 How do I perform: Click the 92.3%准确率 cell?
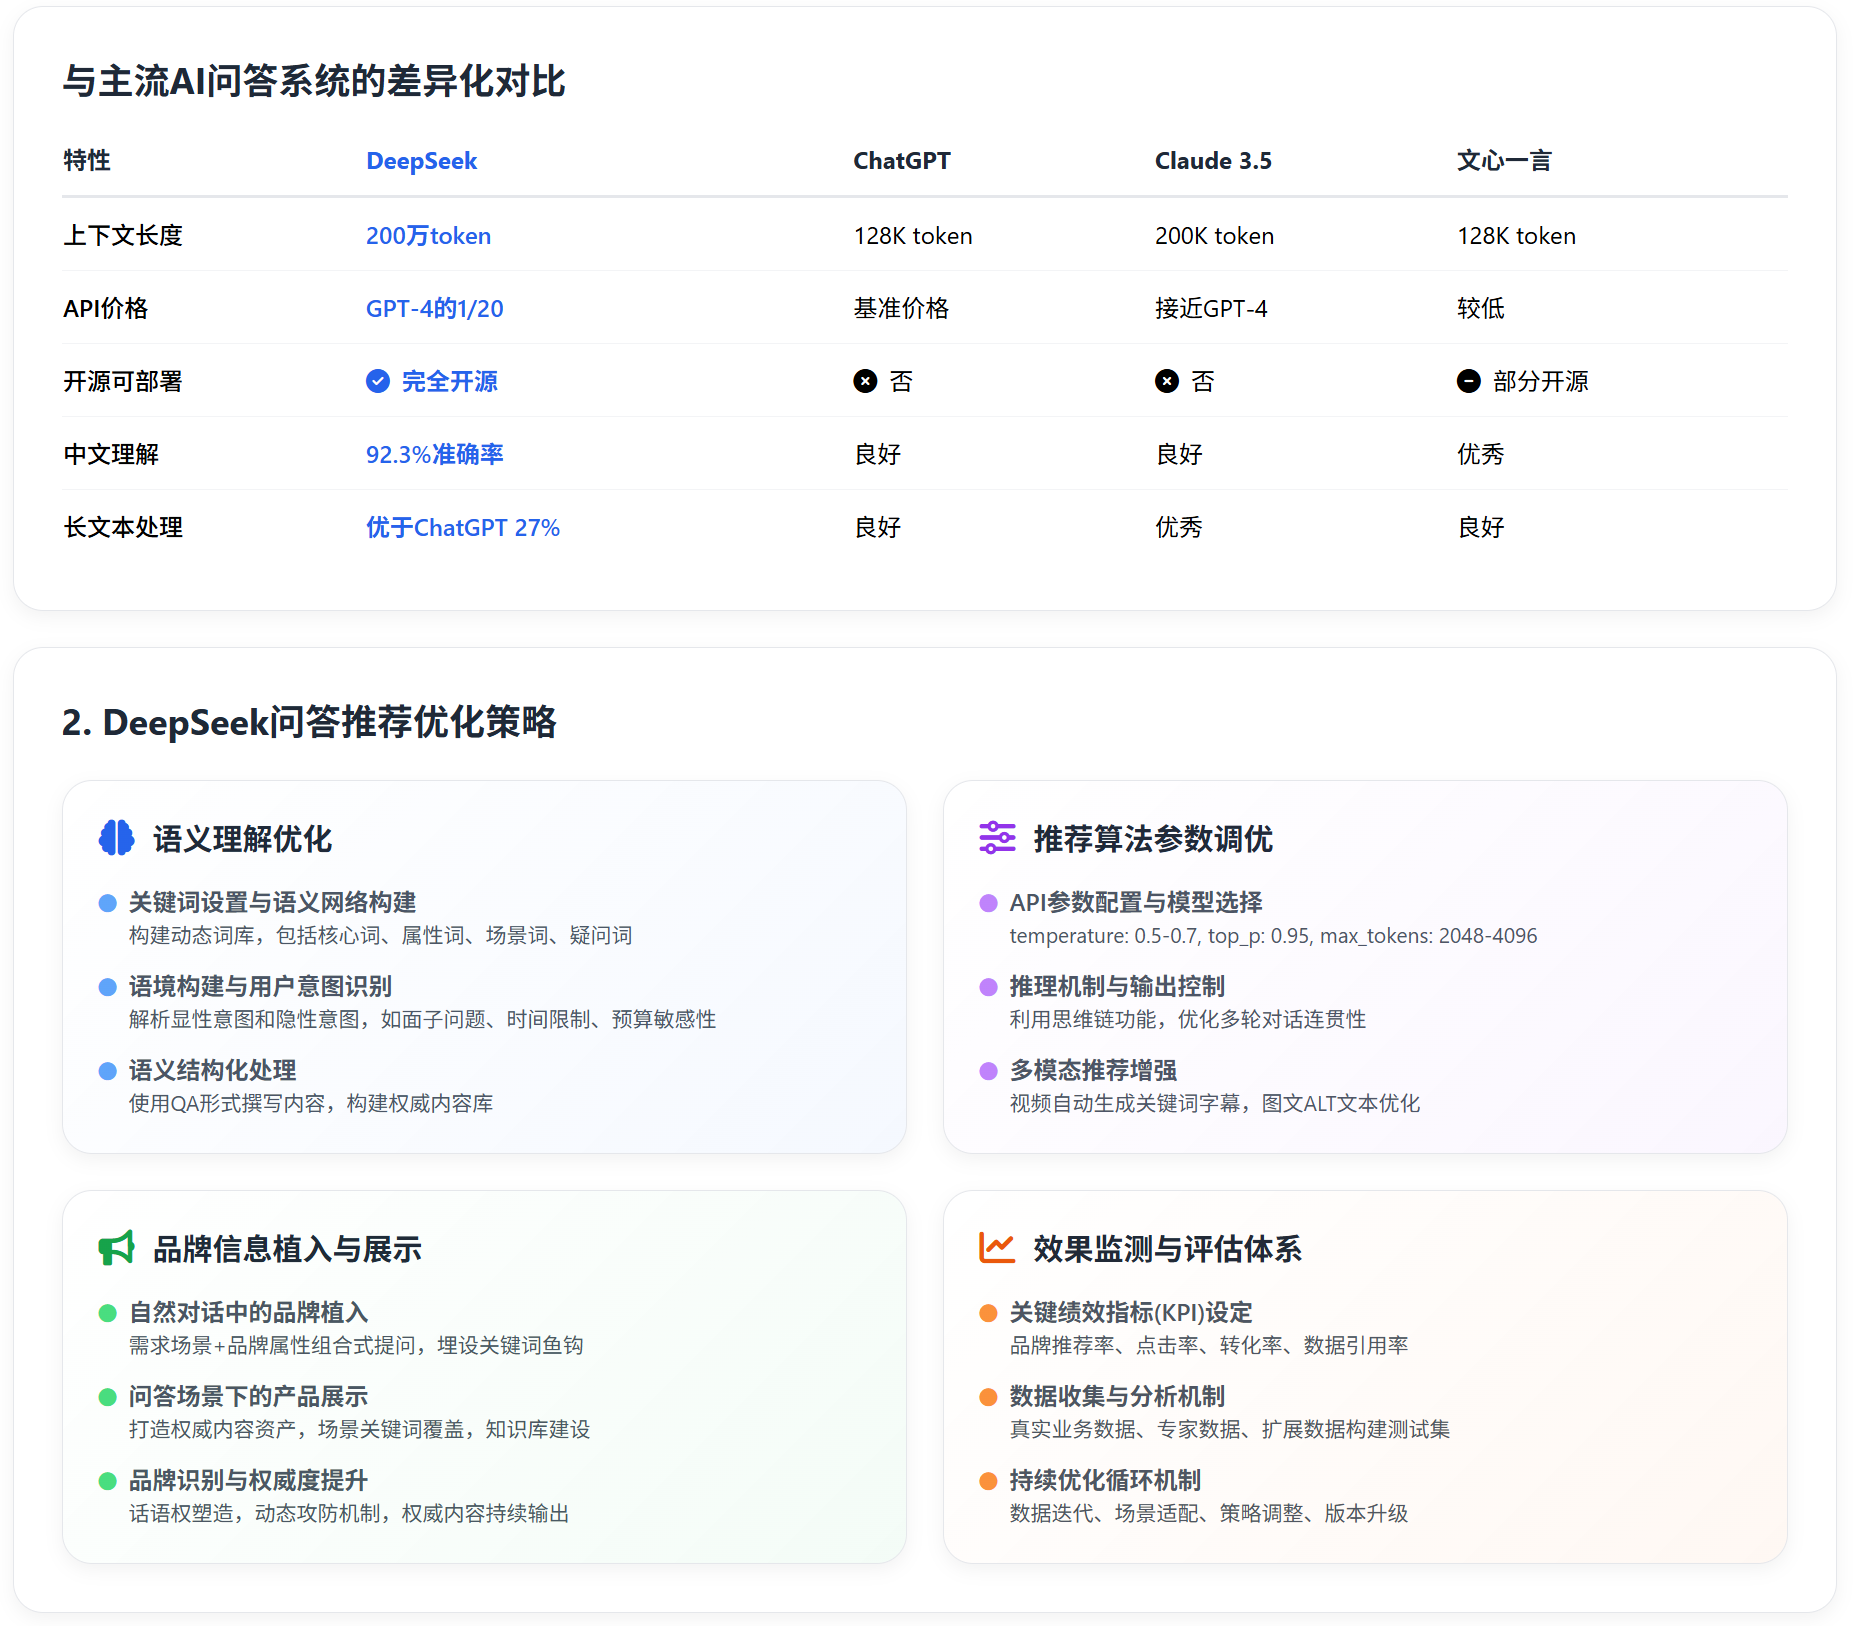pos(435,455)
